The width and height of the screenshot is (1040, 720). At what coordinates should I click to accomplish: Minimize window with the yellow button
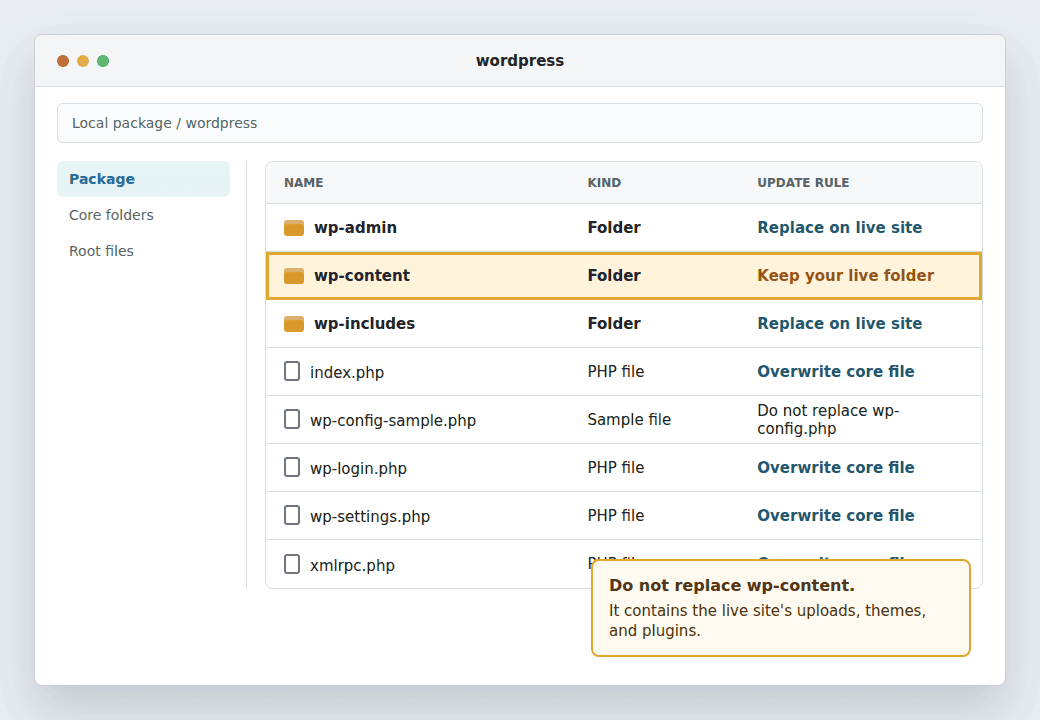[x=83, y=61]
